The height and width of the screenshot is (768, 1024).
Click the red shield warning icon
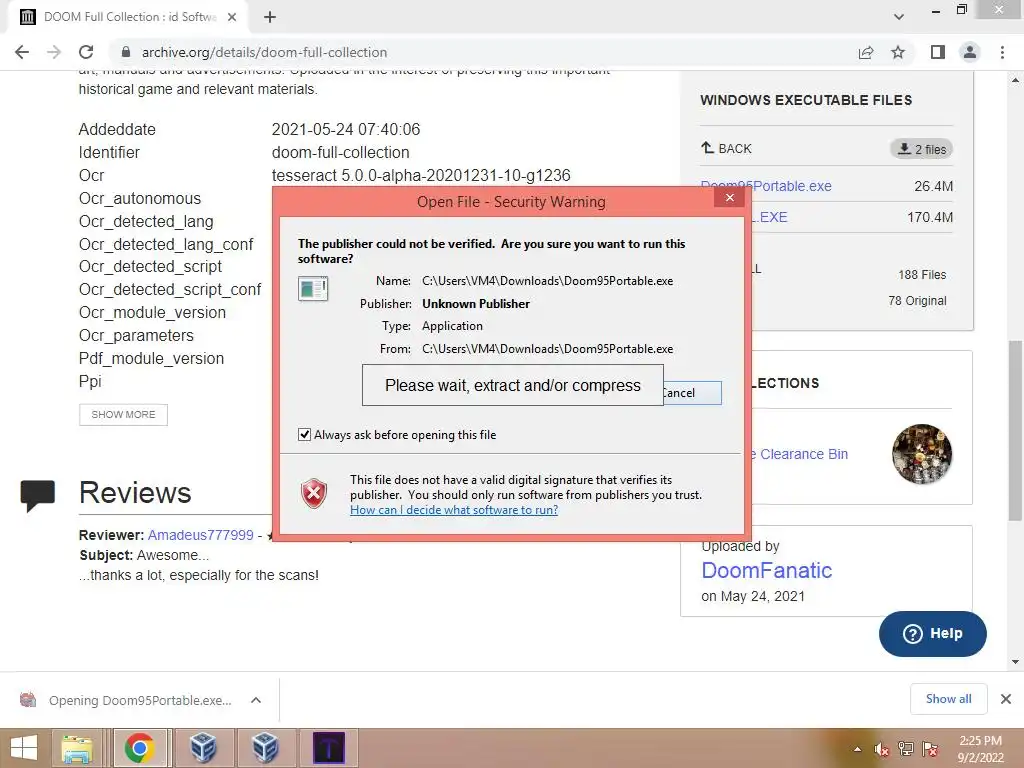point(314,494)
